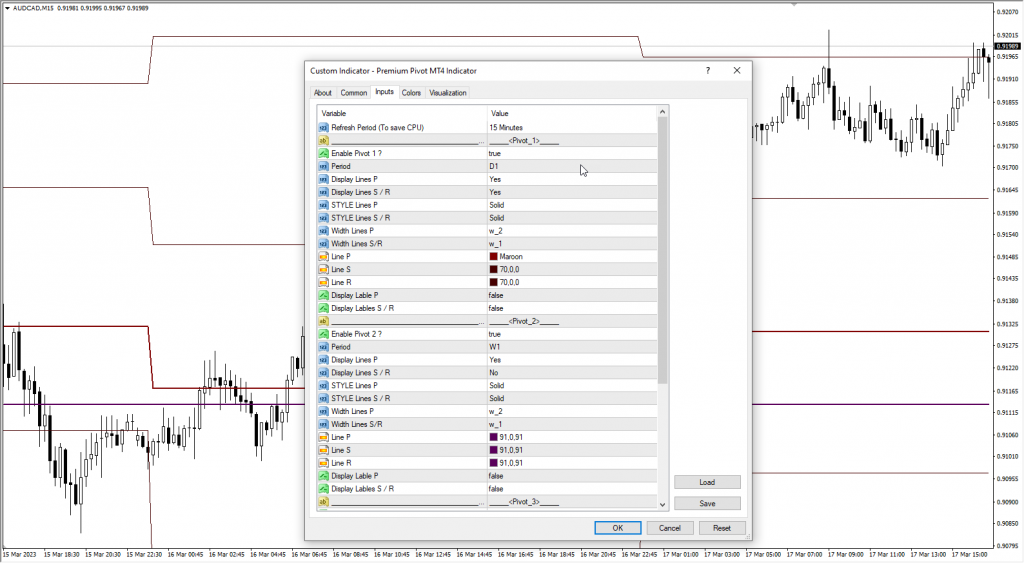
Task: Click the Load button
Action: point(707,482)
